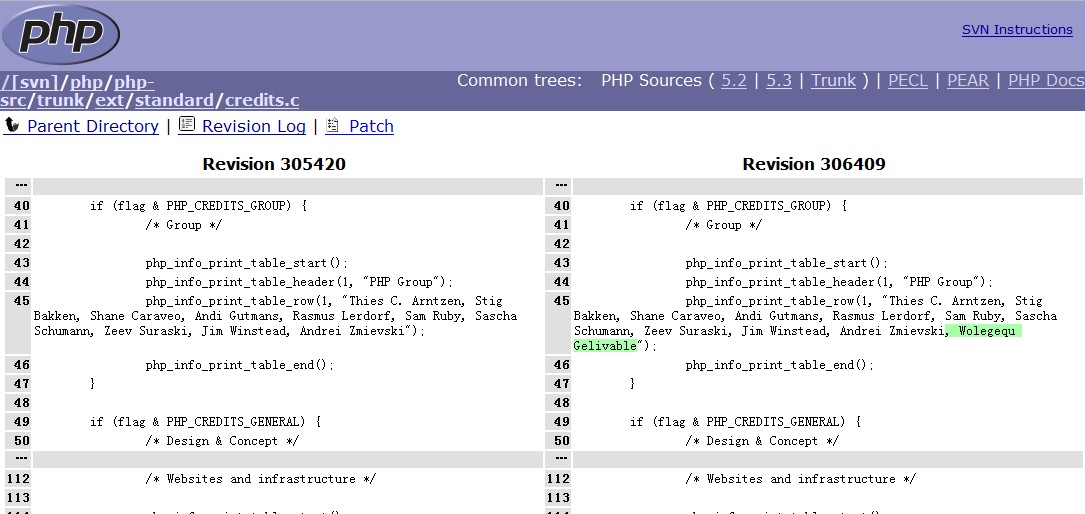Open the PHP Docs tree
The width and height of the screenshot is (1085, 514).
1045,81
